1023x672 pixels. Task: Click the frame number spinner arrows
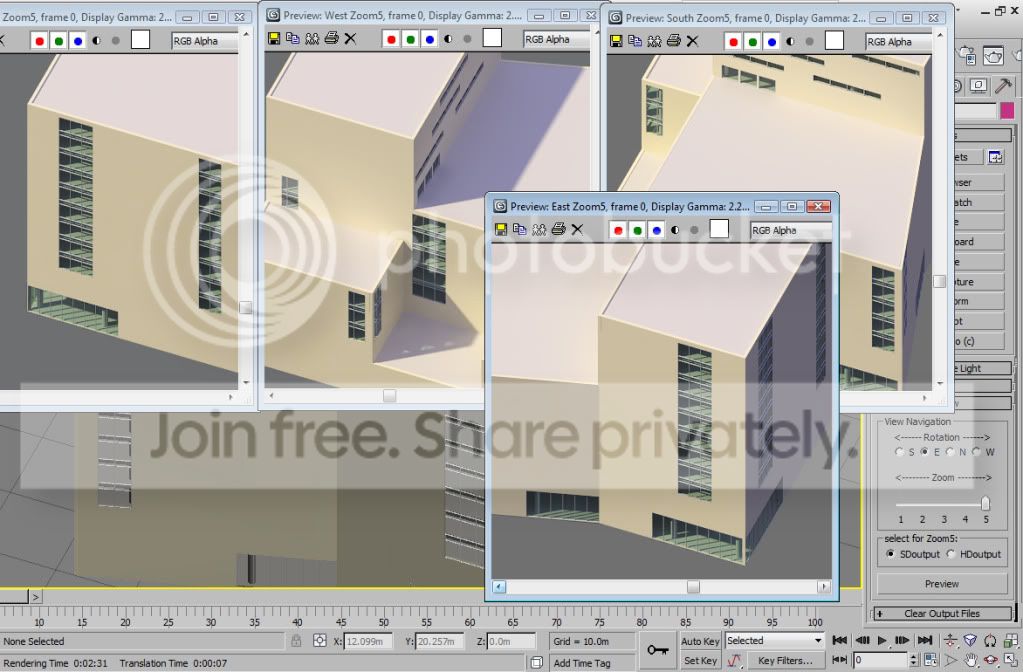(913, 660)
